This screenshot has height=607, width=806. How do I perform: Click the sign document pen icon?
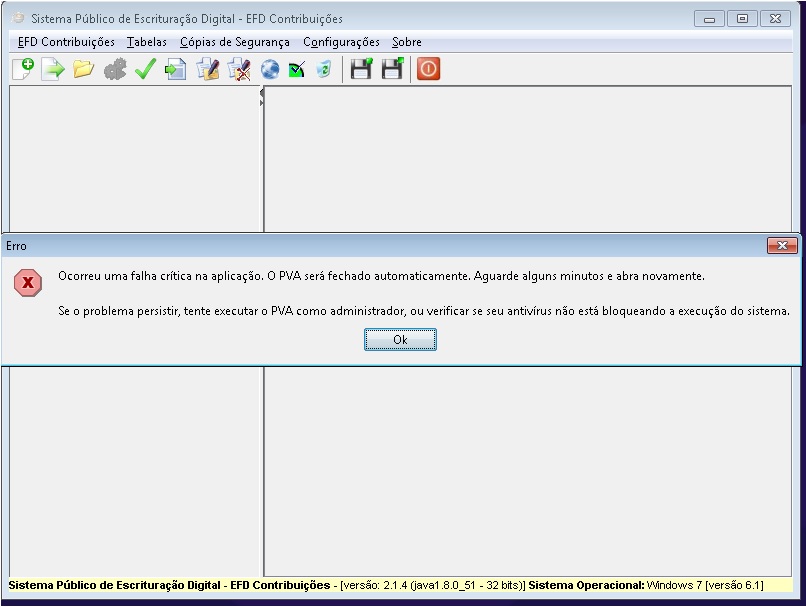click(207, 69)
